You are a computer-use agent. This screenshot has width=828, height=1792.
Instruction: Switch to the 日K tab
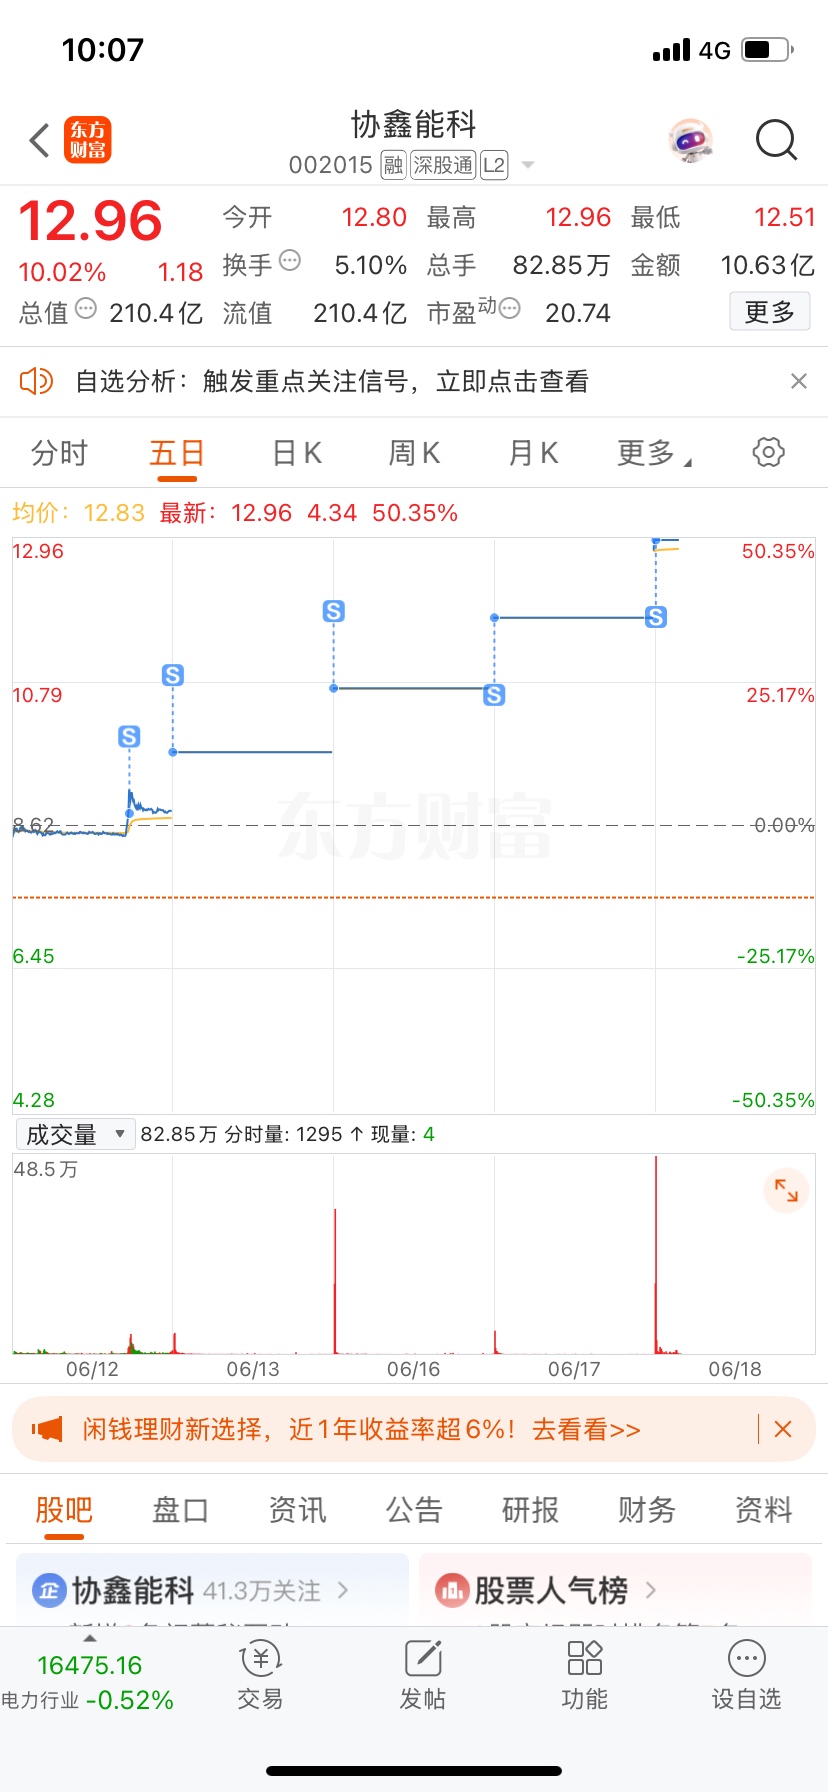[x=297, y=453]
